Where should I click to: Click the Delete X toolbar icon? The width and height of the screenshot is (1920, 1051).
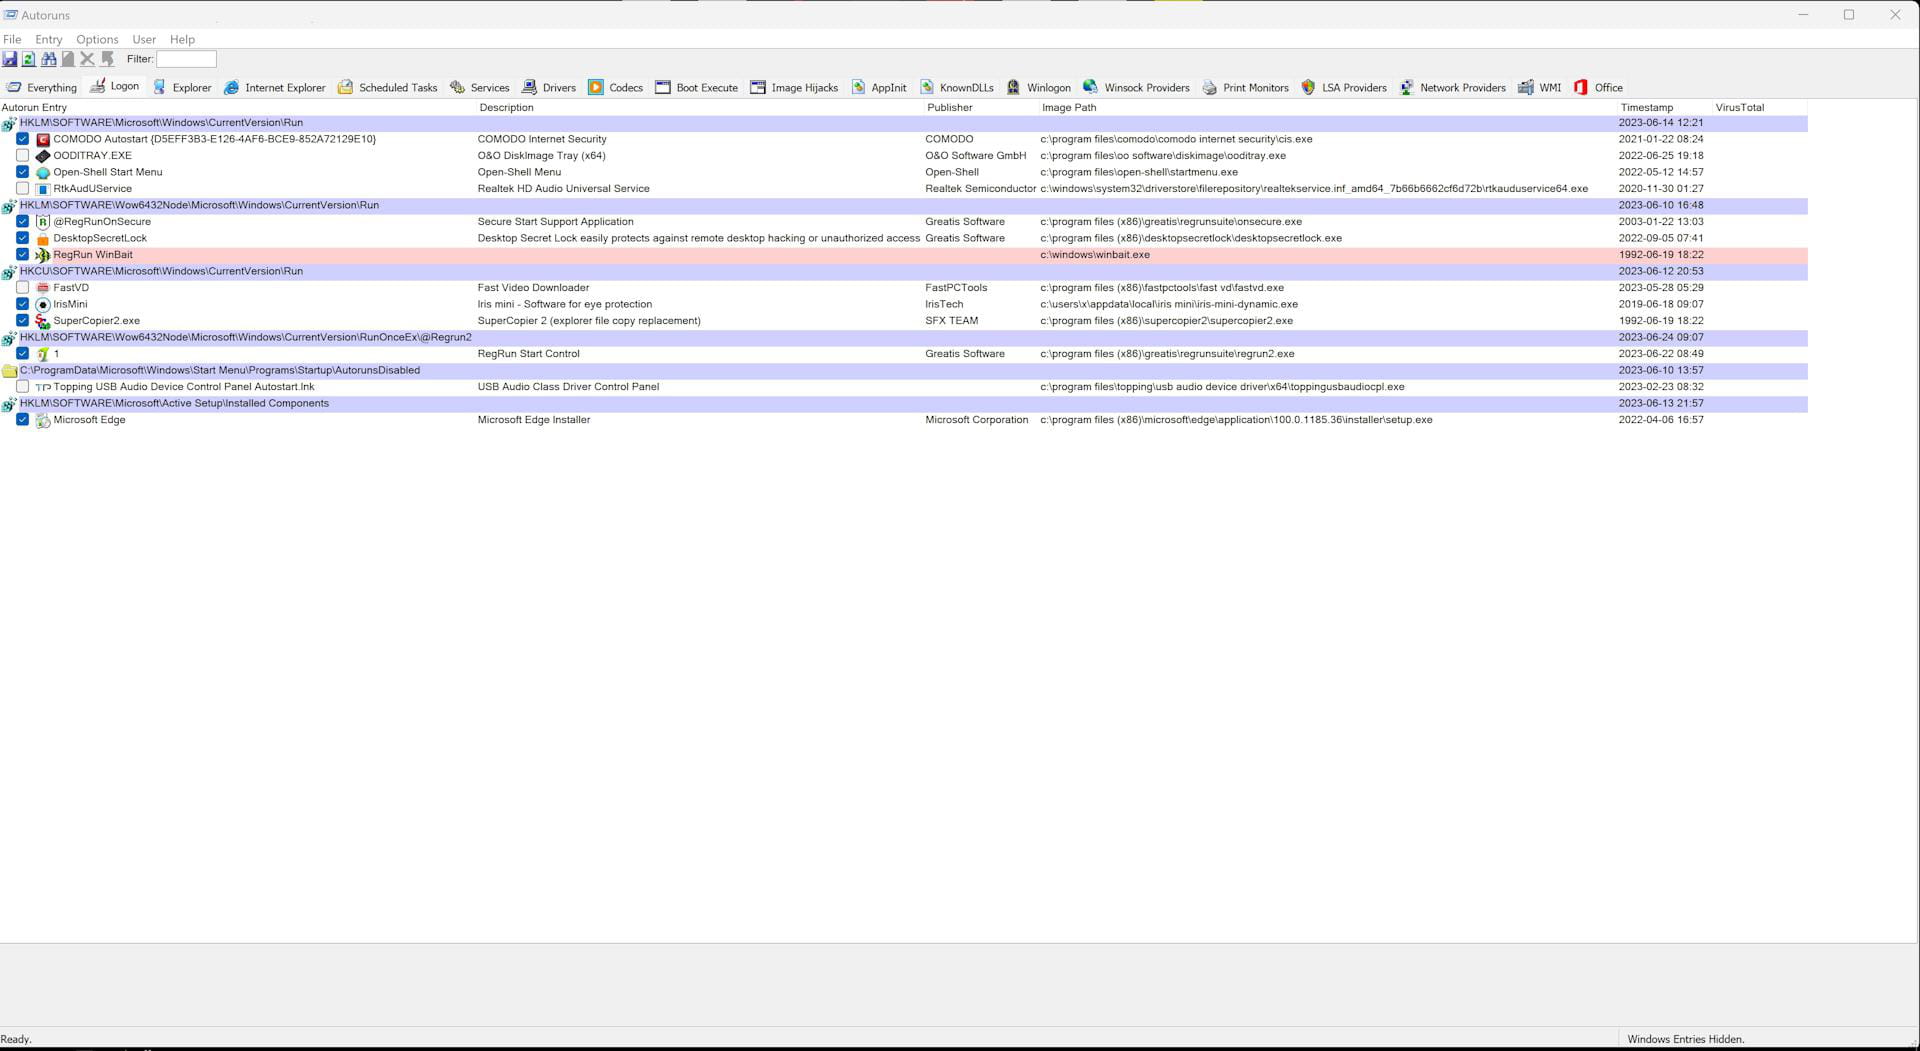click(87, 59)
